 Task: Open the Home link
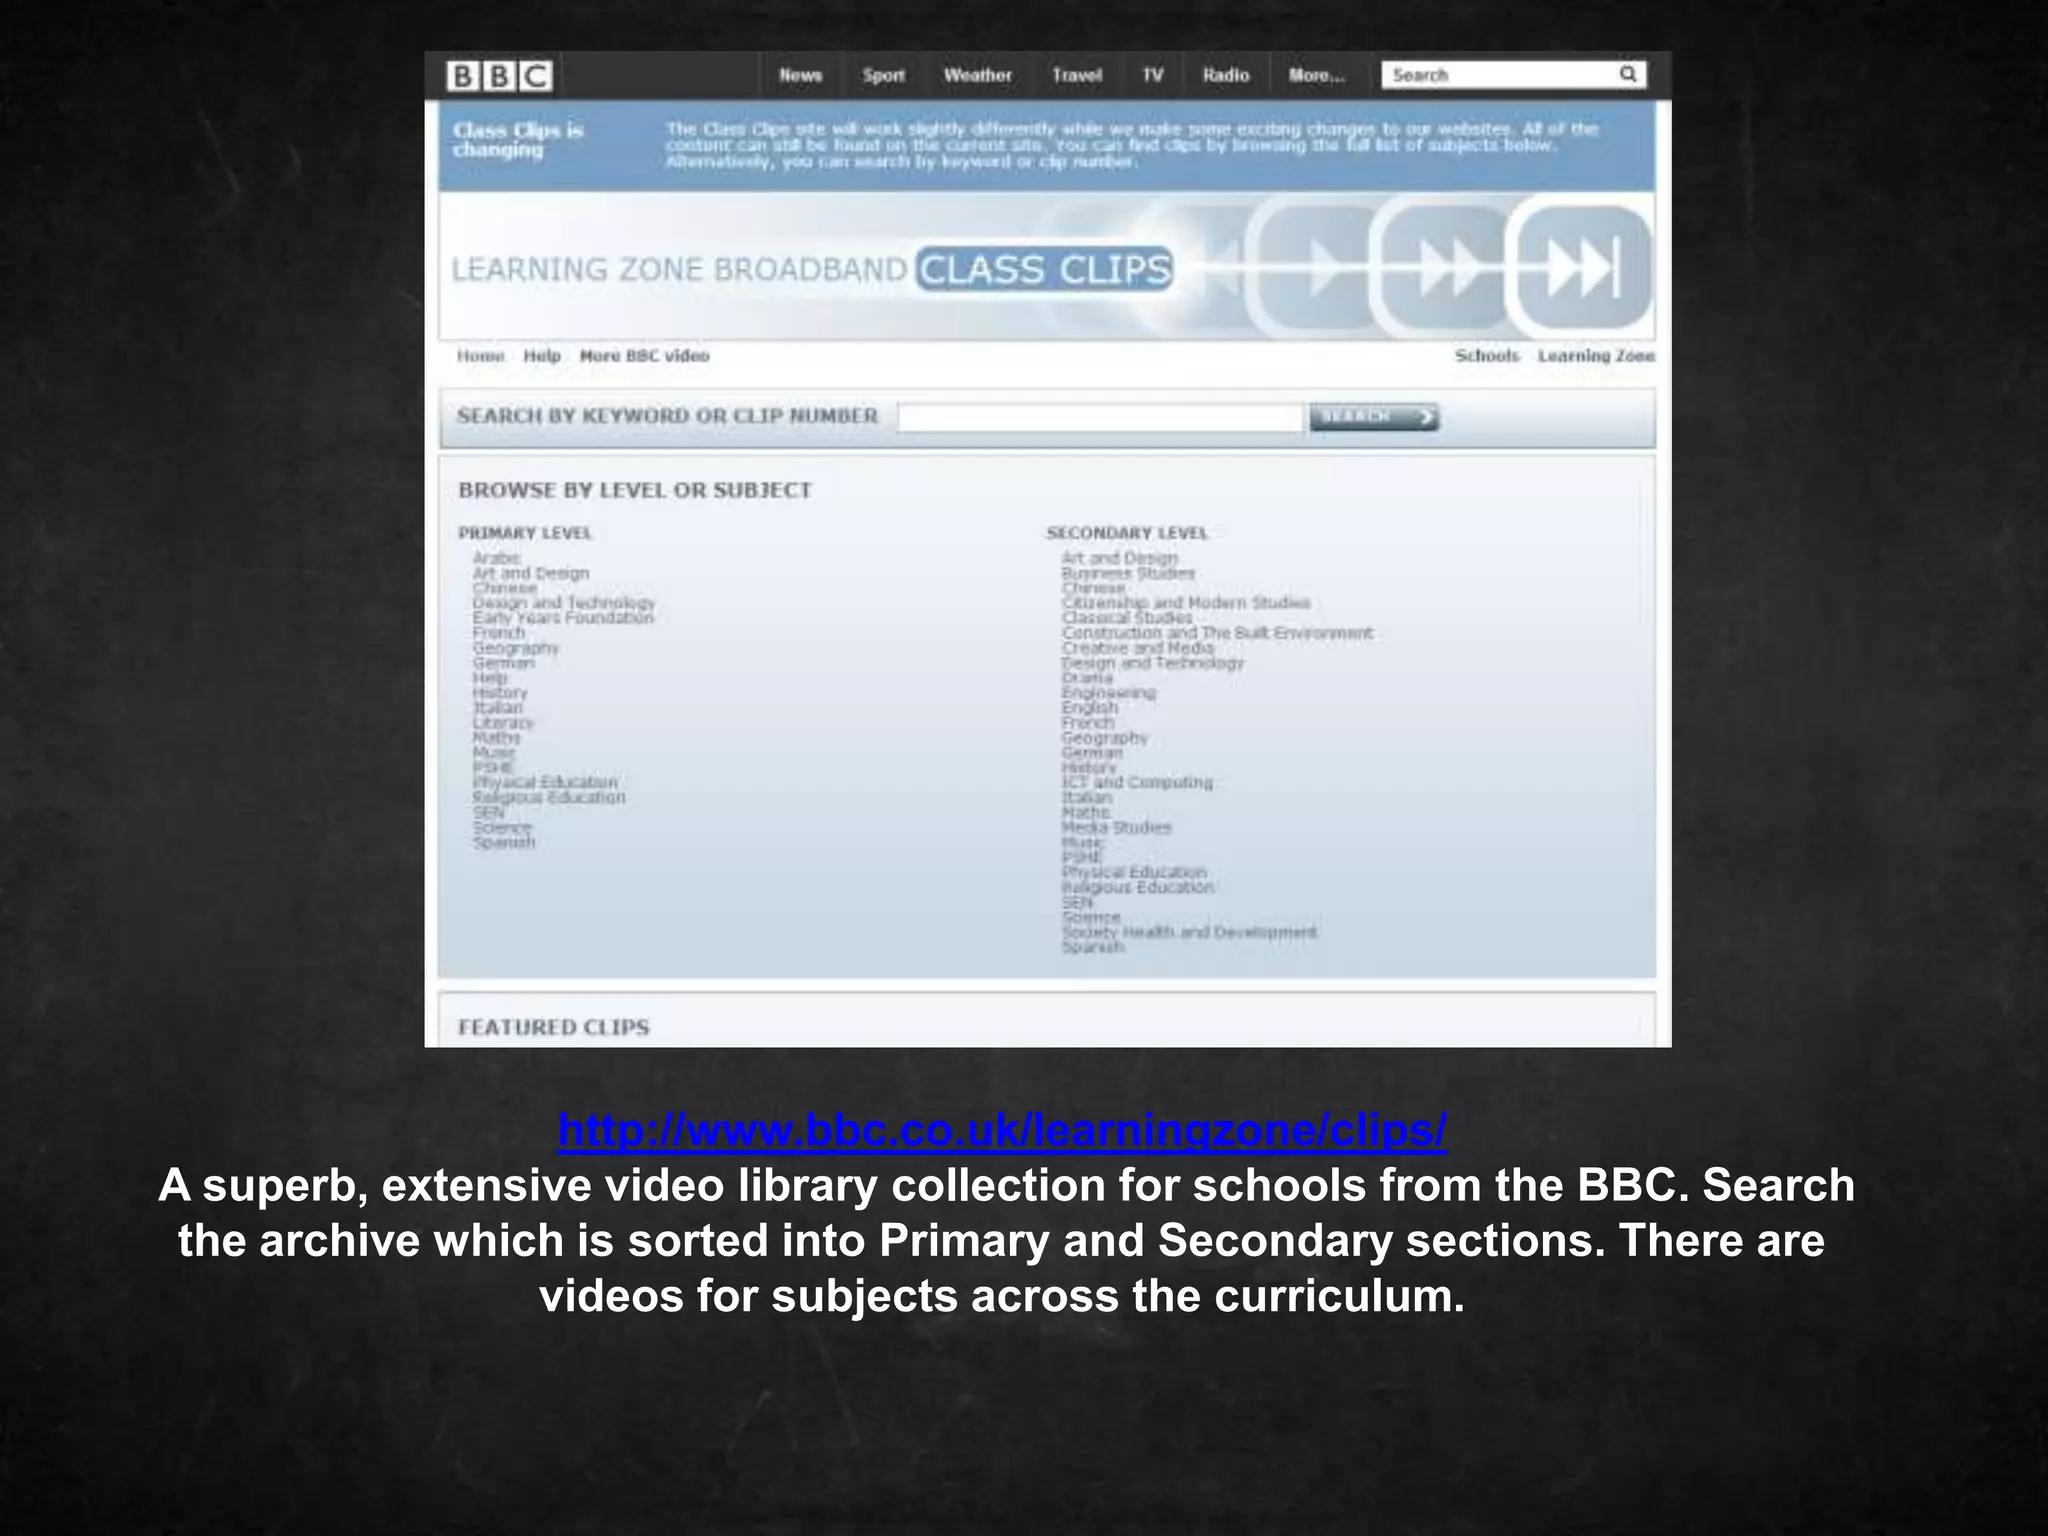[481, 356]
